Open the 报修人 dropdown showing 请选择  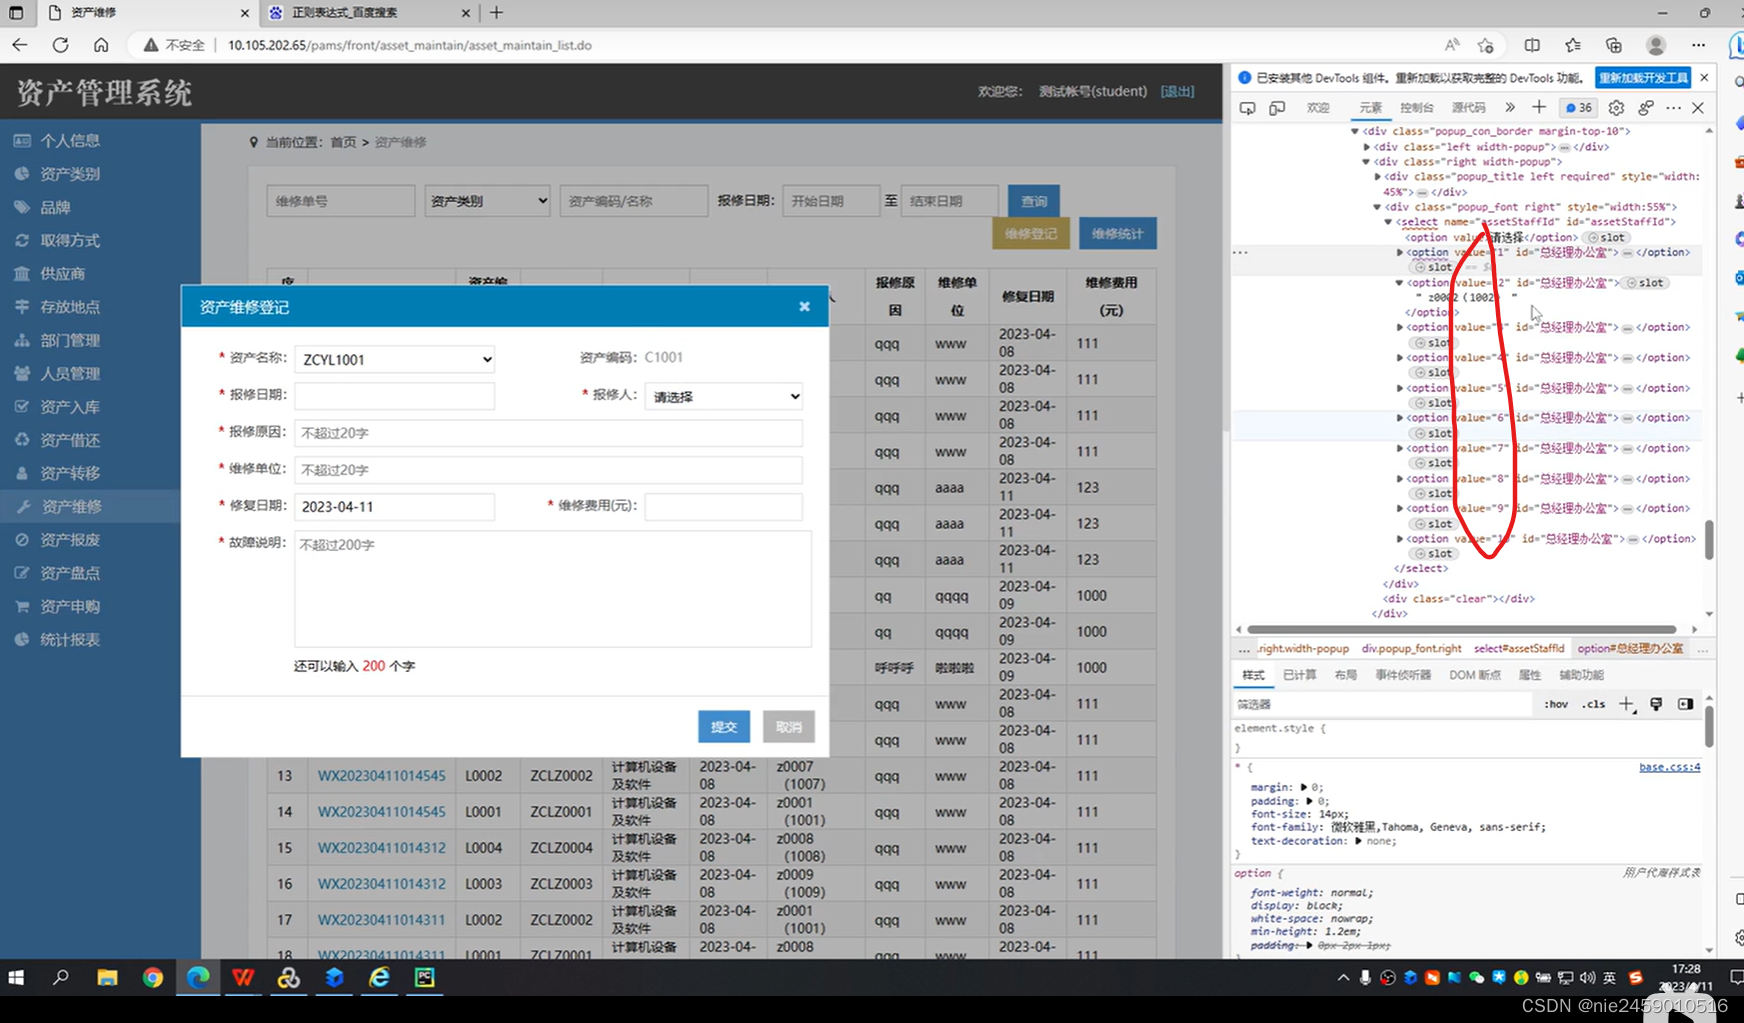tap(724, 396)
